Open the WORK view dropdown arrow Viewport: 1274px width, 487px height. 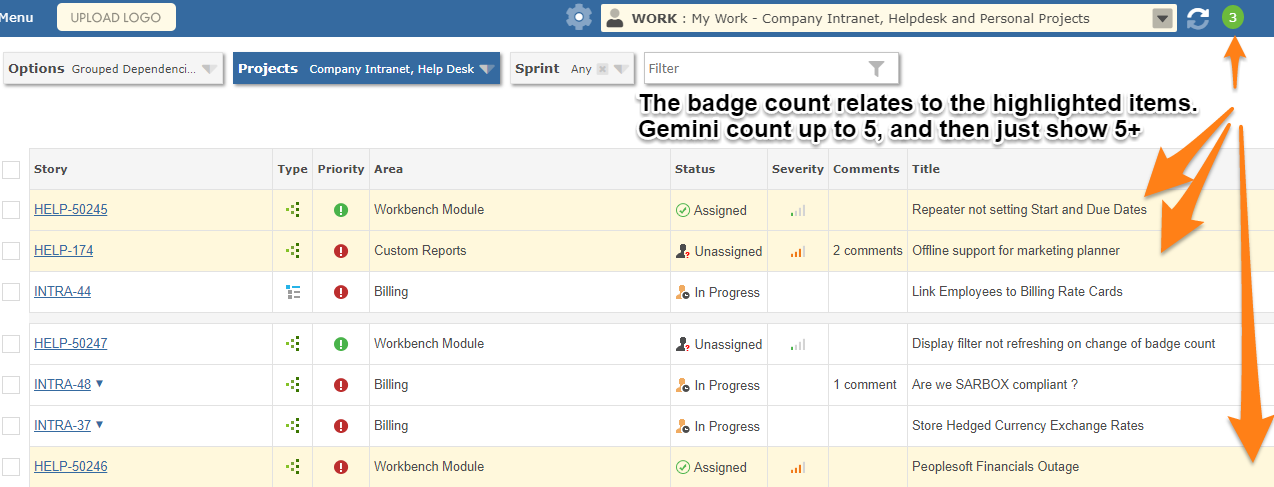(1162, 18)
